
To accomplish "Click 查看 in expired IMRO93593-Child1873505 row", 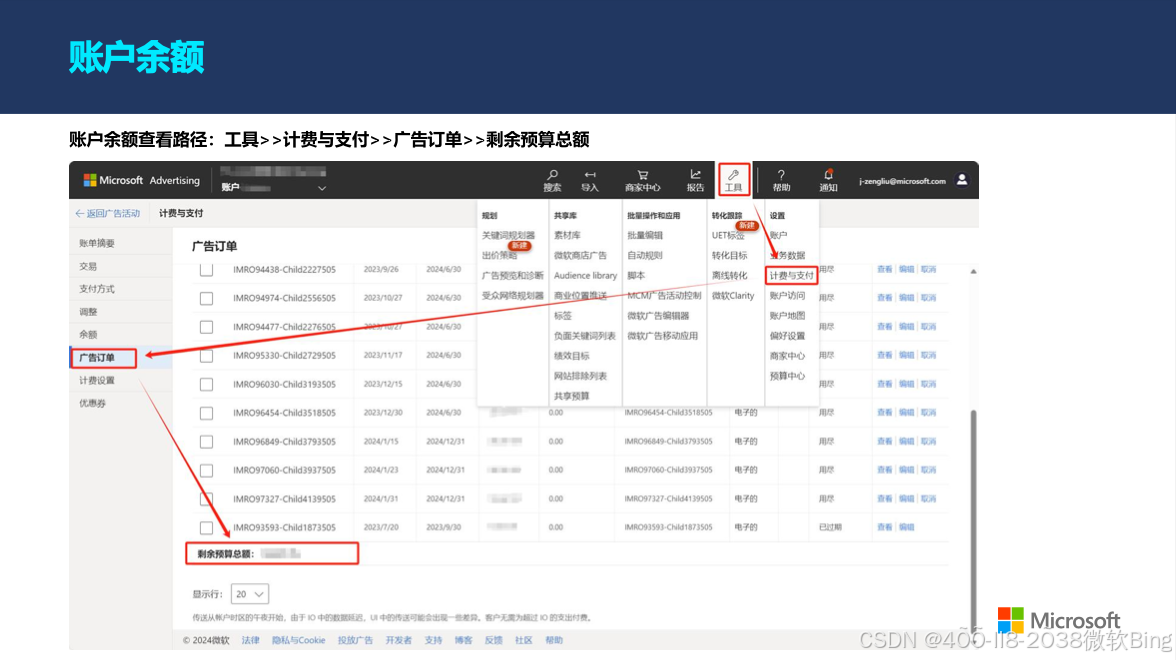I will 885,527.
